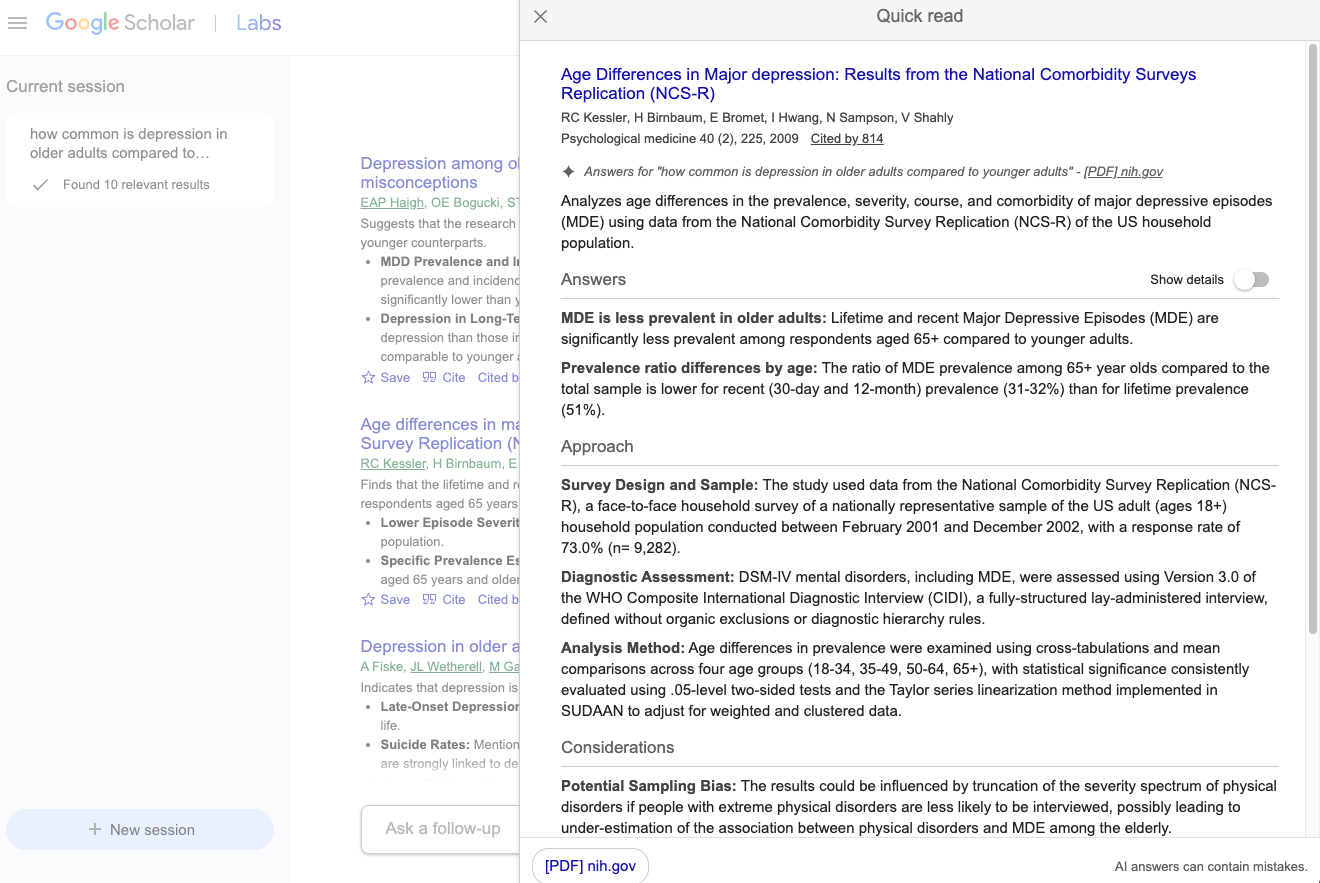The height and width of the screenshot is (883, 1320).
Task: Select the depression in older adults session
Action: (x=140, y=160)
